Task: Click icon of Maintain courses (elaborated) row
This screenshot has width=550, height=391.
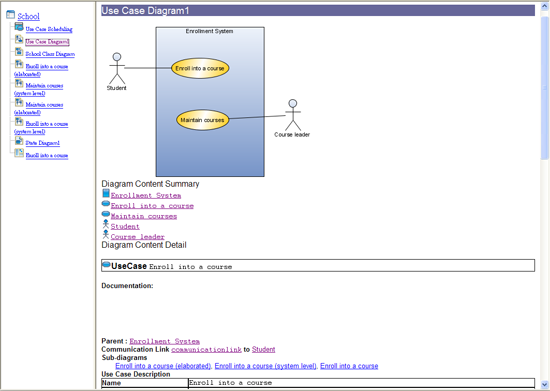Action: click(x=19, y=102)
